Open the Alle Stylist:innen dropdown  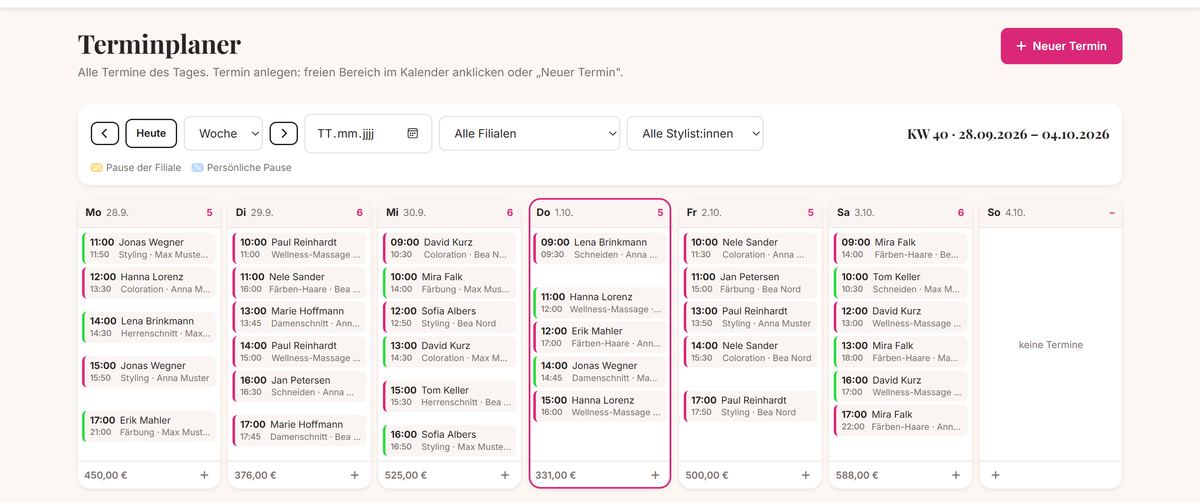coord(695,133)
